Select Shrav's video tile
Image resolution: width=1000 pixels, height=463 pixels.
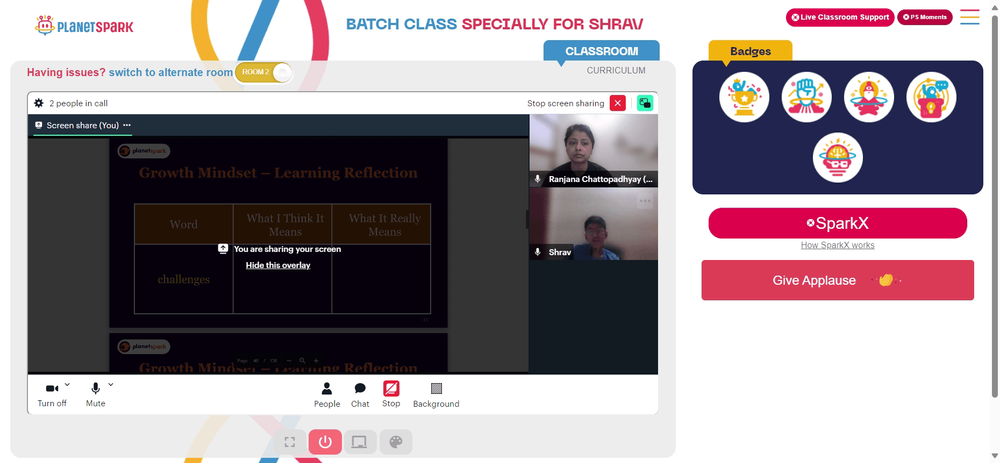[594, 224]
